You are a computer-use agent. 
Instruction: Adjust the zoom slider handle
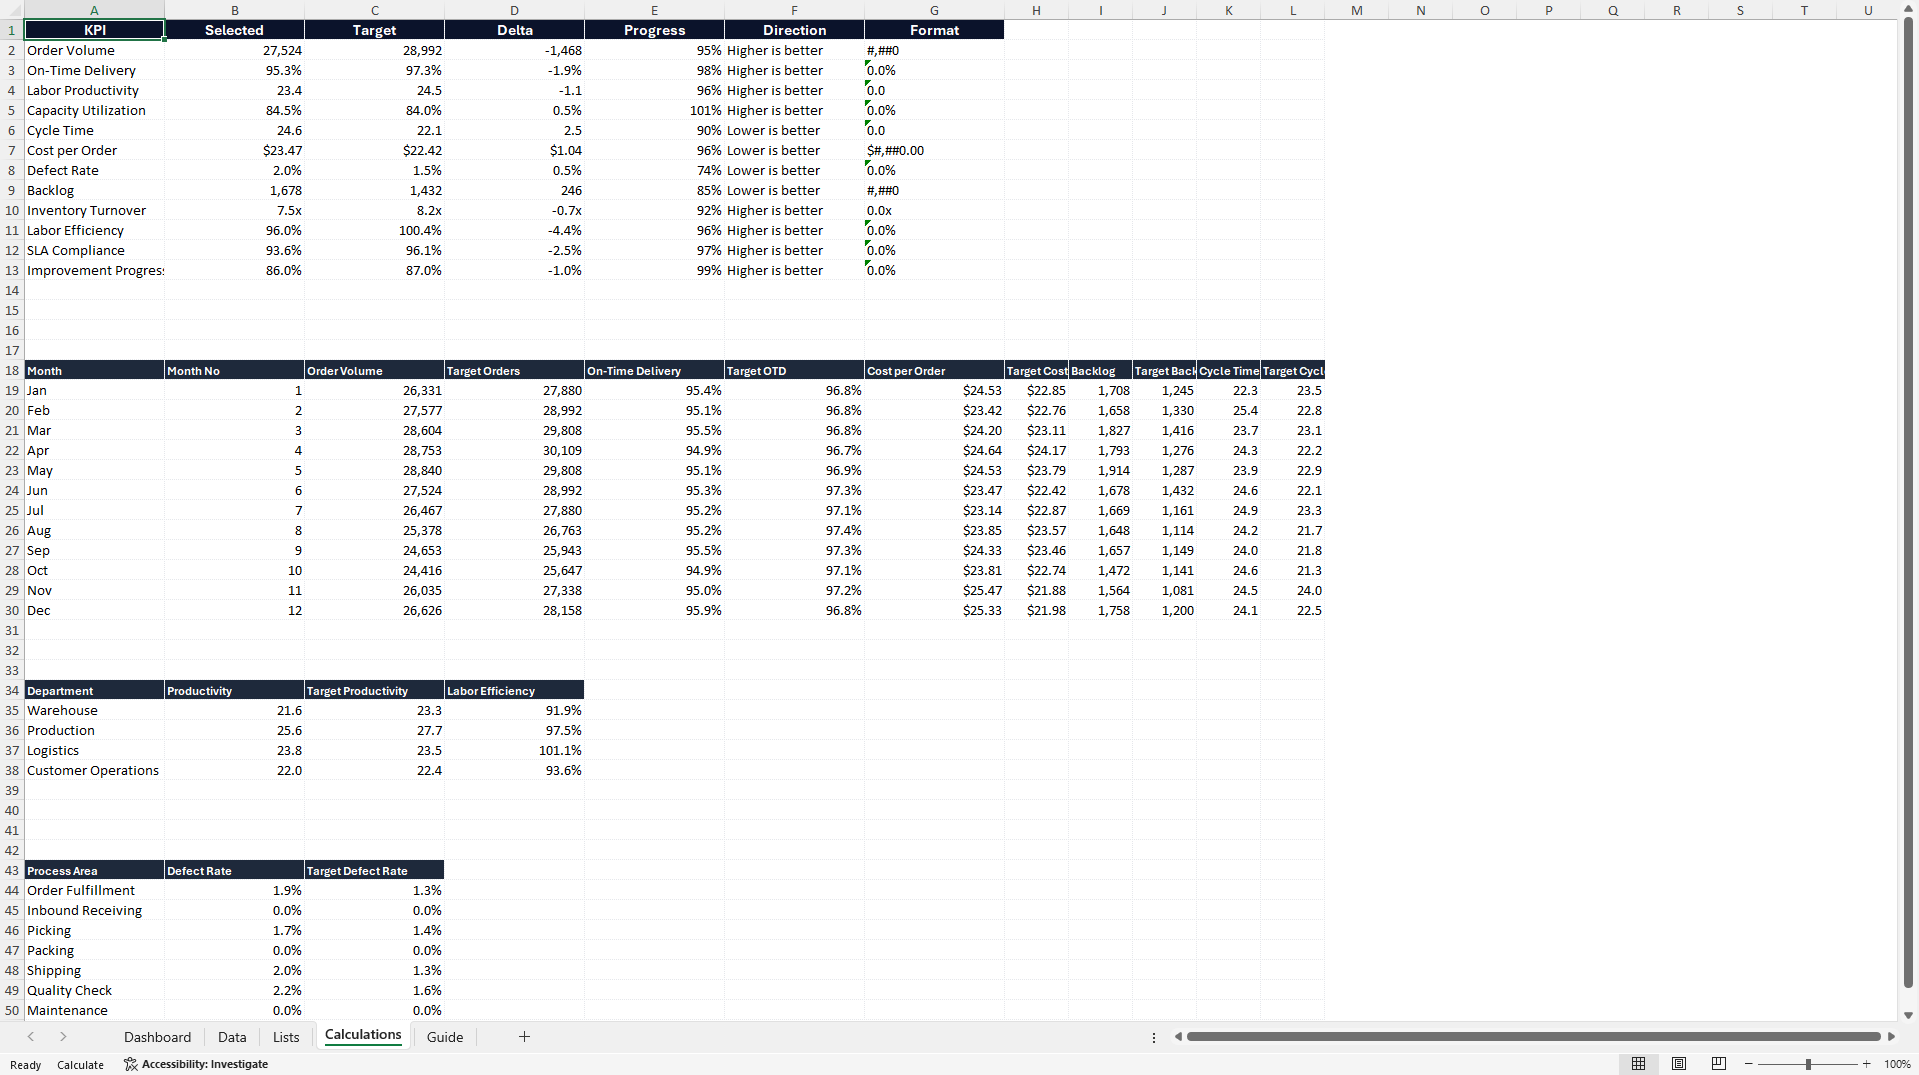(1808, 1064)
